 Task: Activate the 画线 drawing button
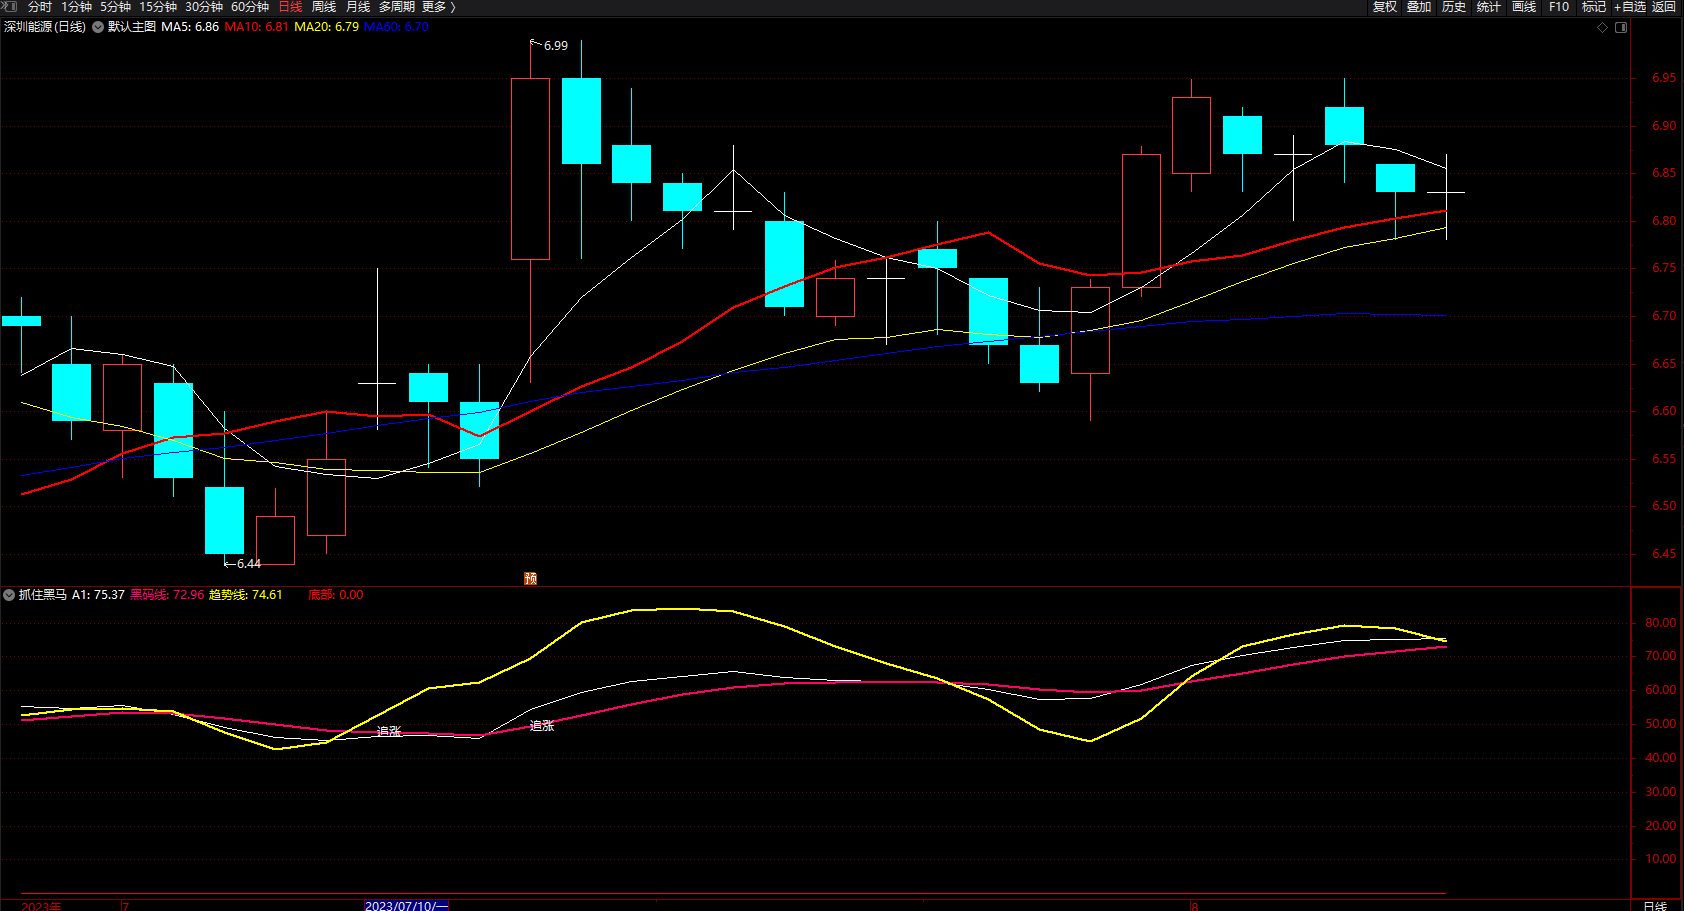(1524, 7)
